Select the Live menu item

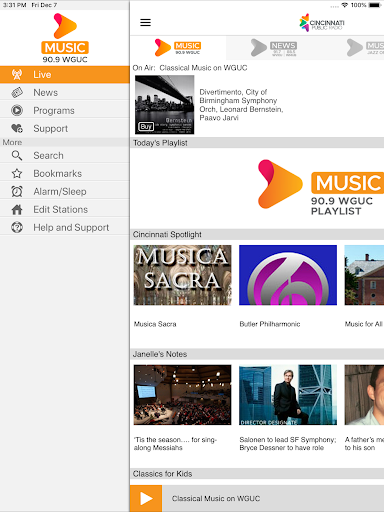click(65, 74)
